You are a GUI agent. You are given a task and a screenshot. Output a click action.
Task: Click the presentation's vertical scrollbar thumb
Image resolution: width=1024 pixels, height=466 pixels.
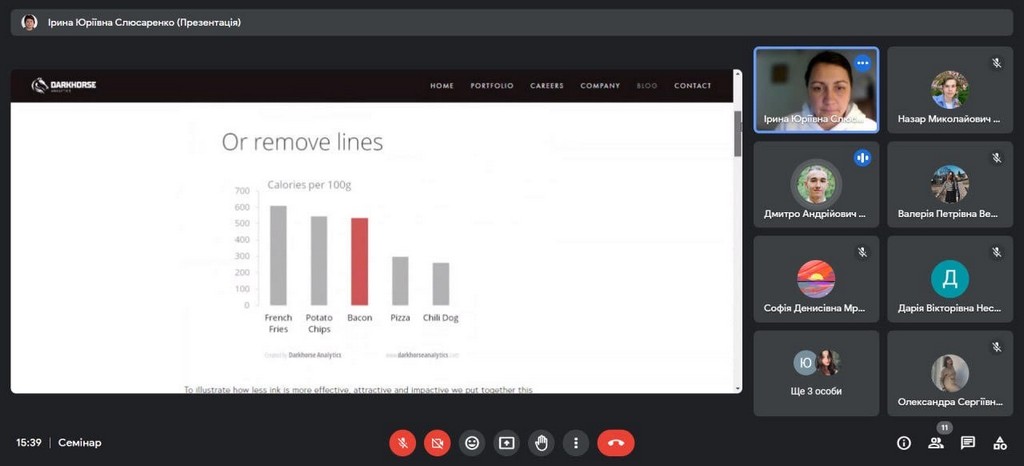tap(738, 132)
